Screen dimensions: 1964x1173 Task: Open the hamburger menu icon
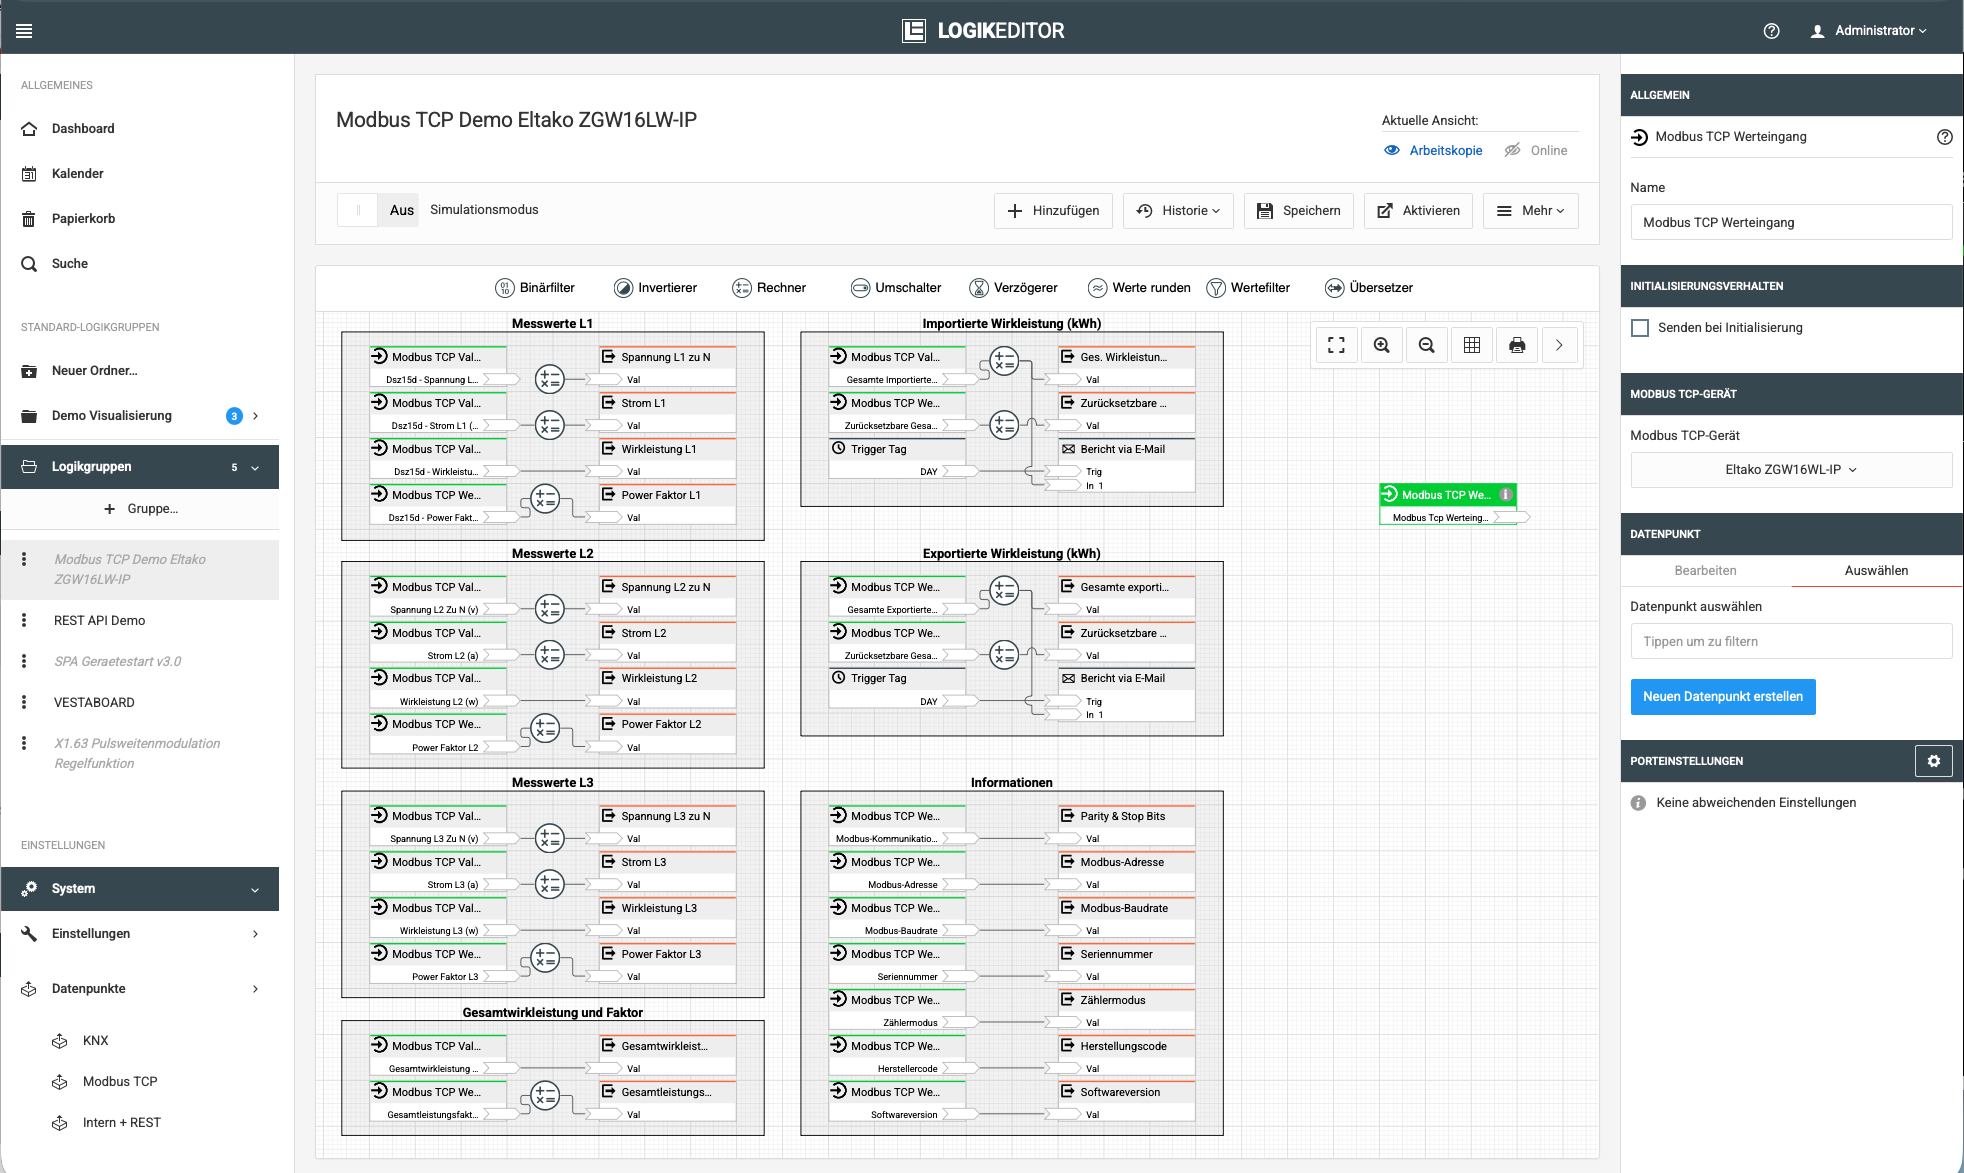[x=24, y=31]
